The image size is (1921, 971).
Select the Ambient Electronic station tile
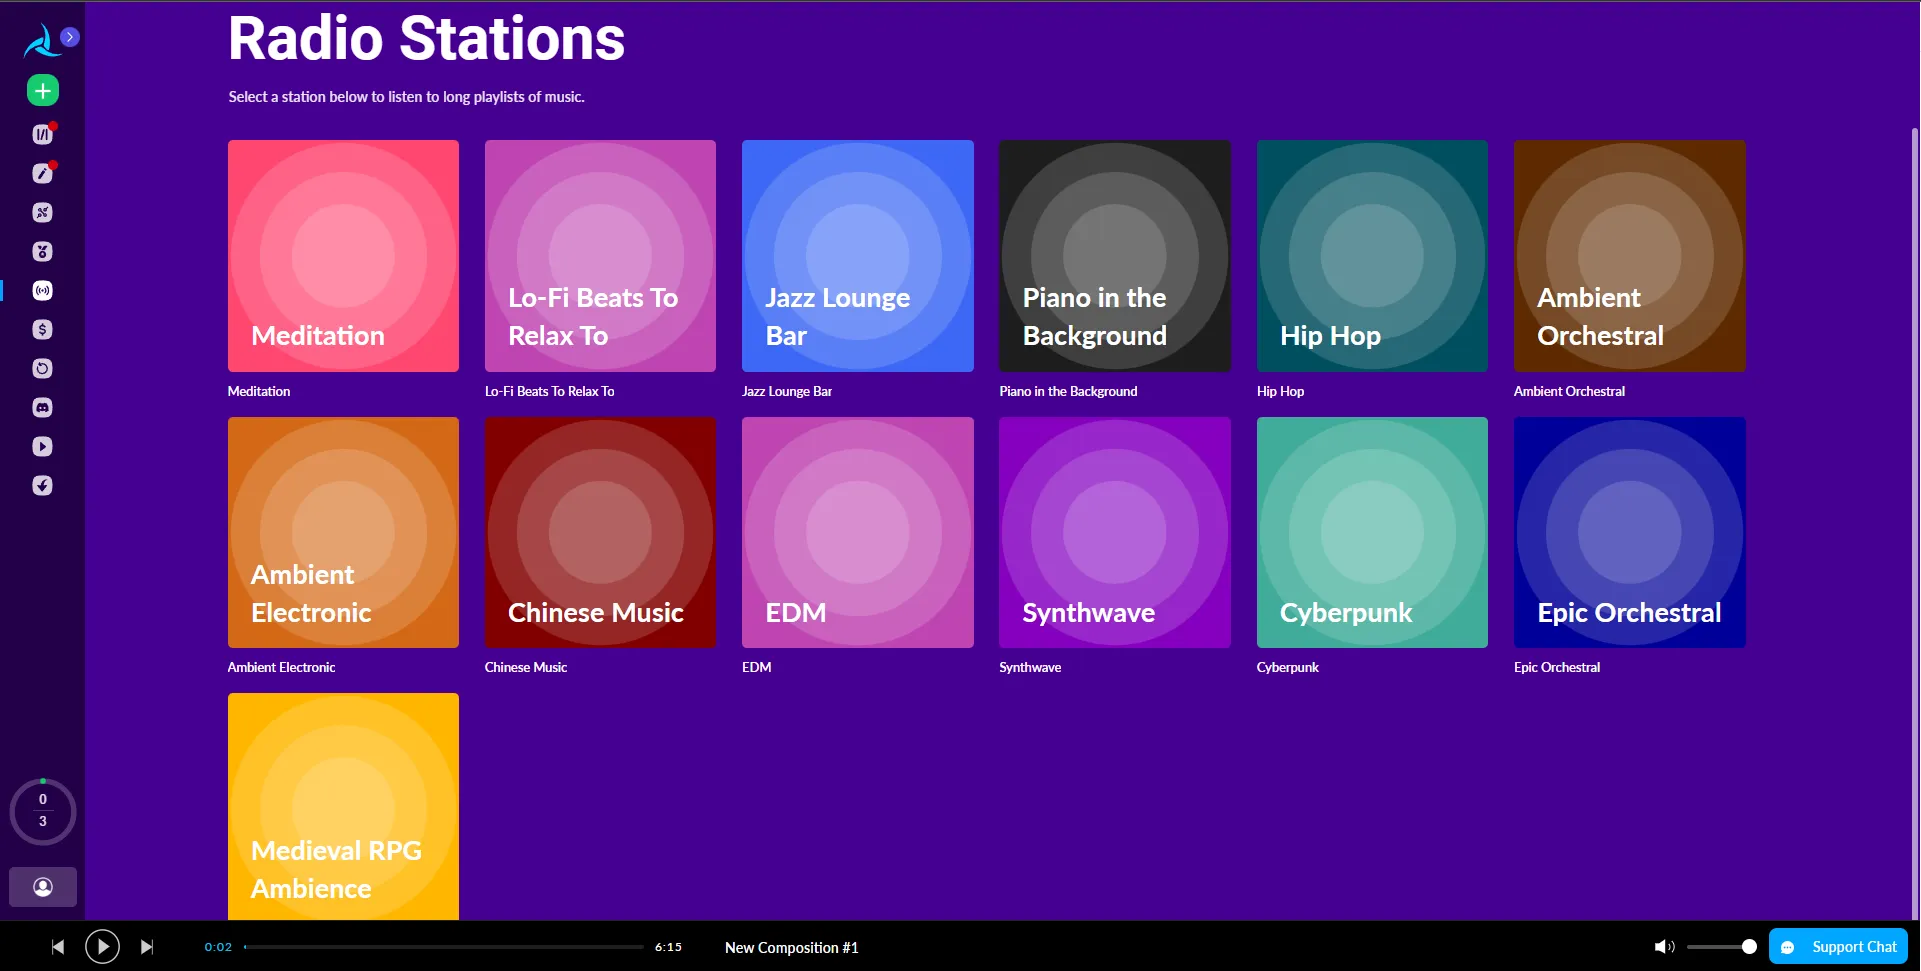point(343,533)
